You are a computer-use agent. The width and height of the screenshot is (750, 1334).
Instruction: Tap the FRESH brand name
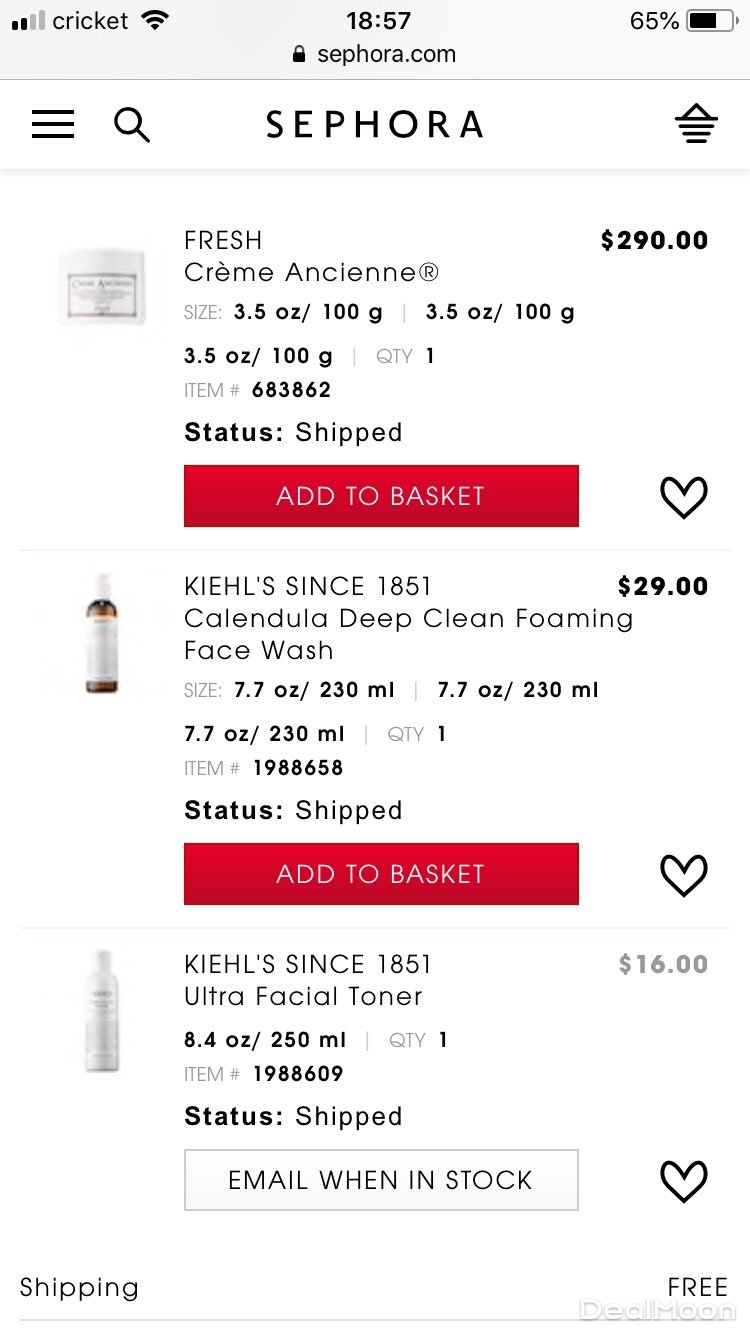click(223, 240)
